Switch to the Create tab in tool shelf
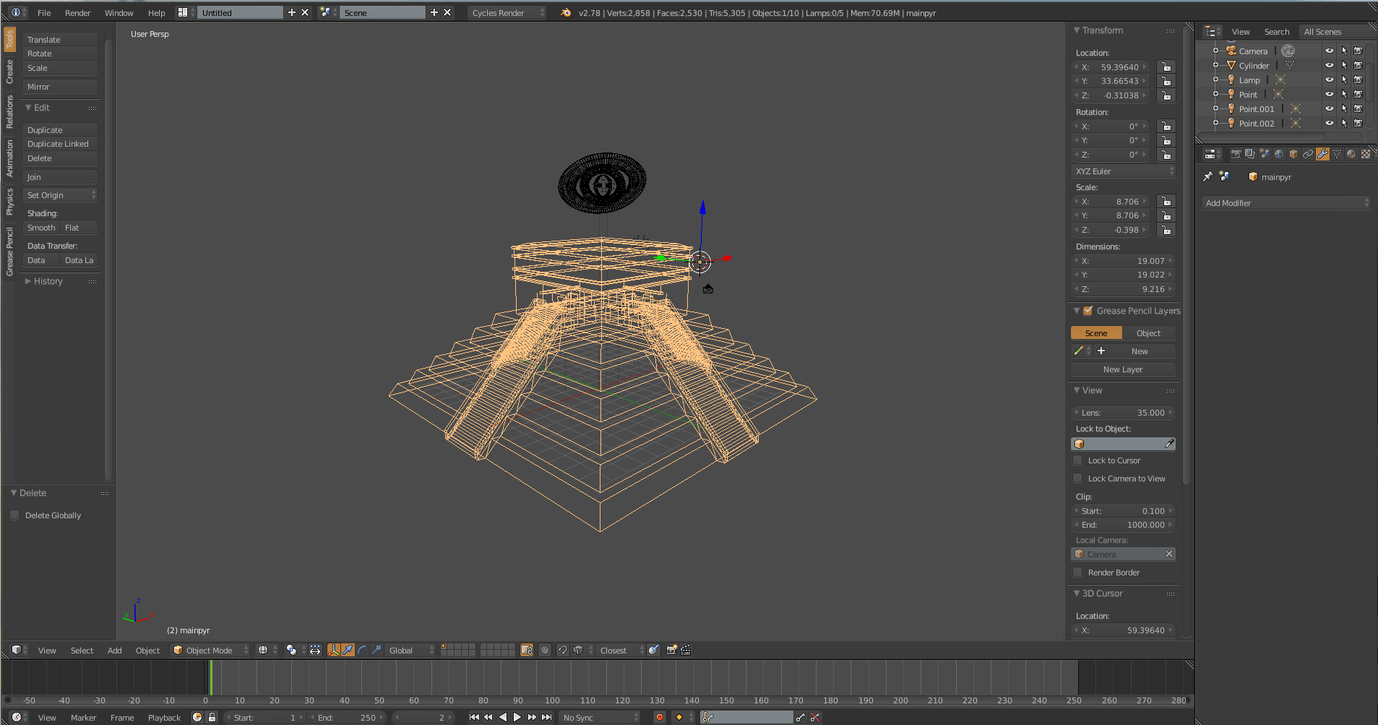1378x725 pixels. pyautogui.click(x=9, y=71)
